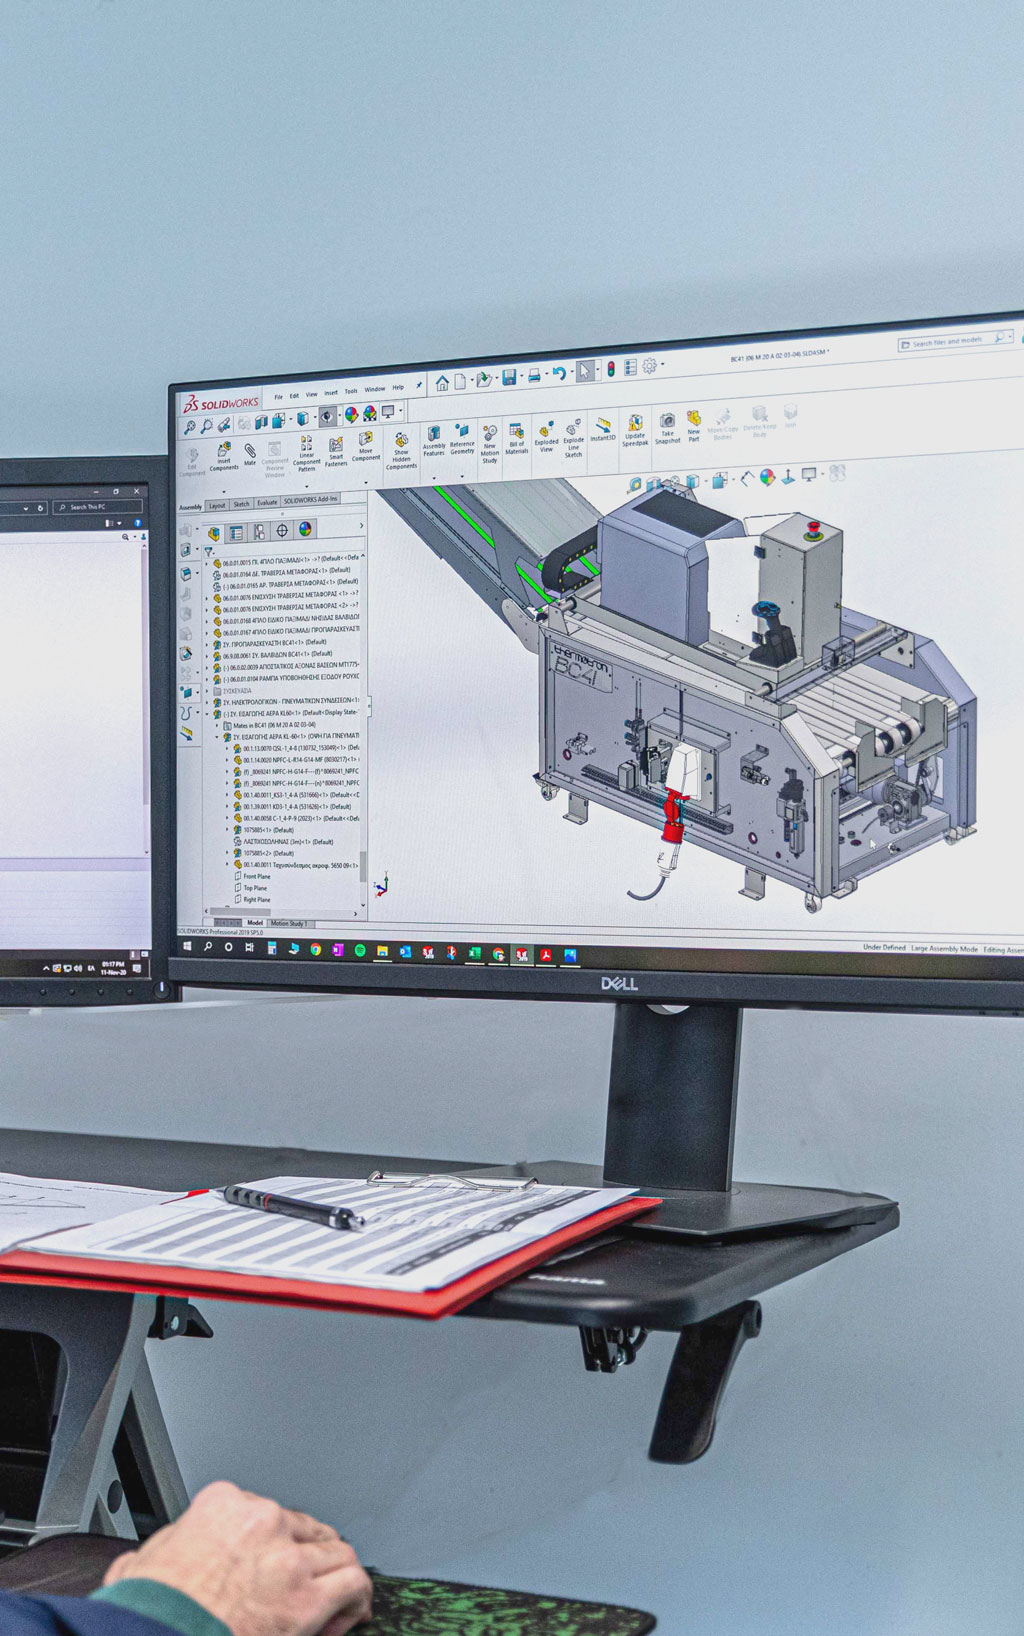Open the DisplayManager color wheel tab

[x=305, y=530]
